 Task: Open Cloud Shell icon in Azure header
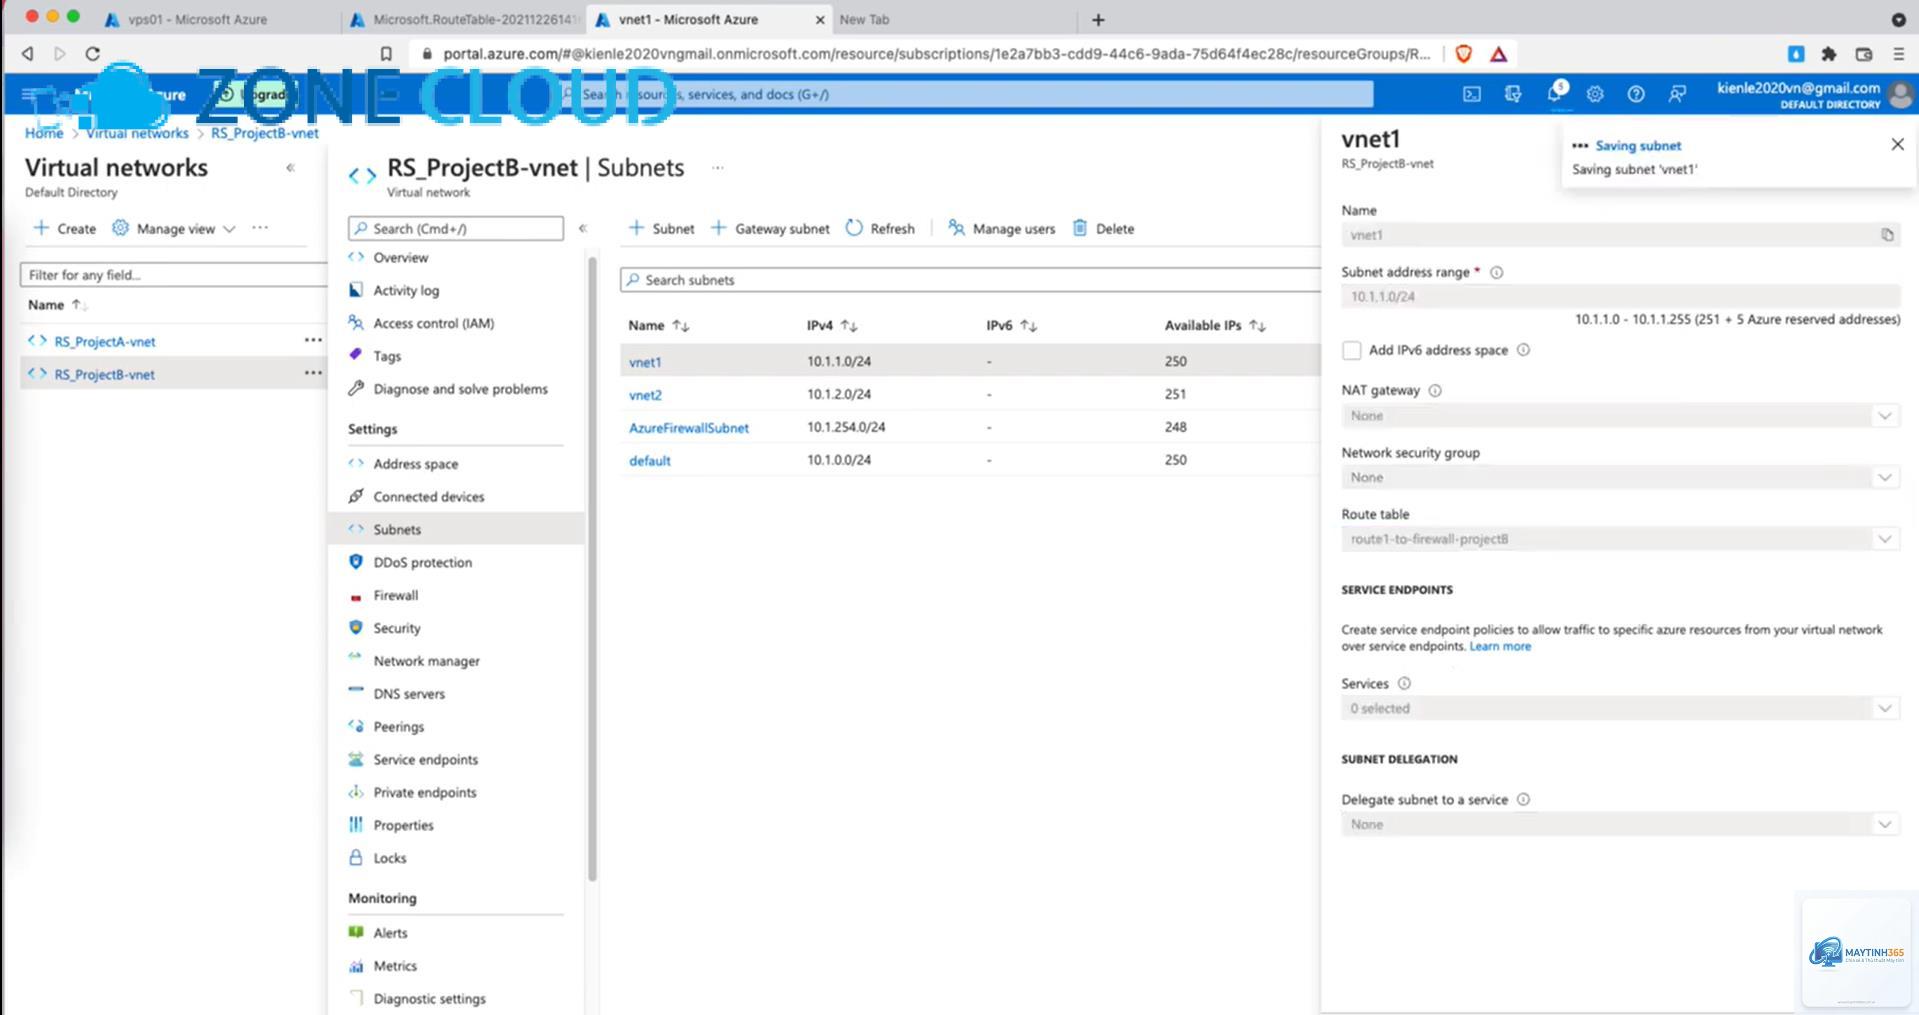1471,94
